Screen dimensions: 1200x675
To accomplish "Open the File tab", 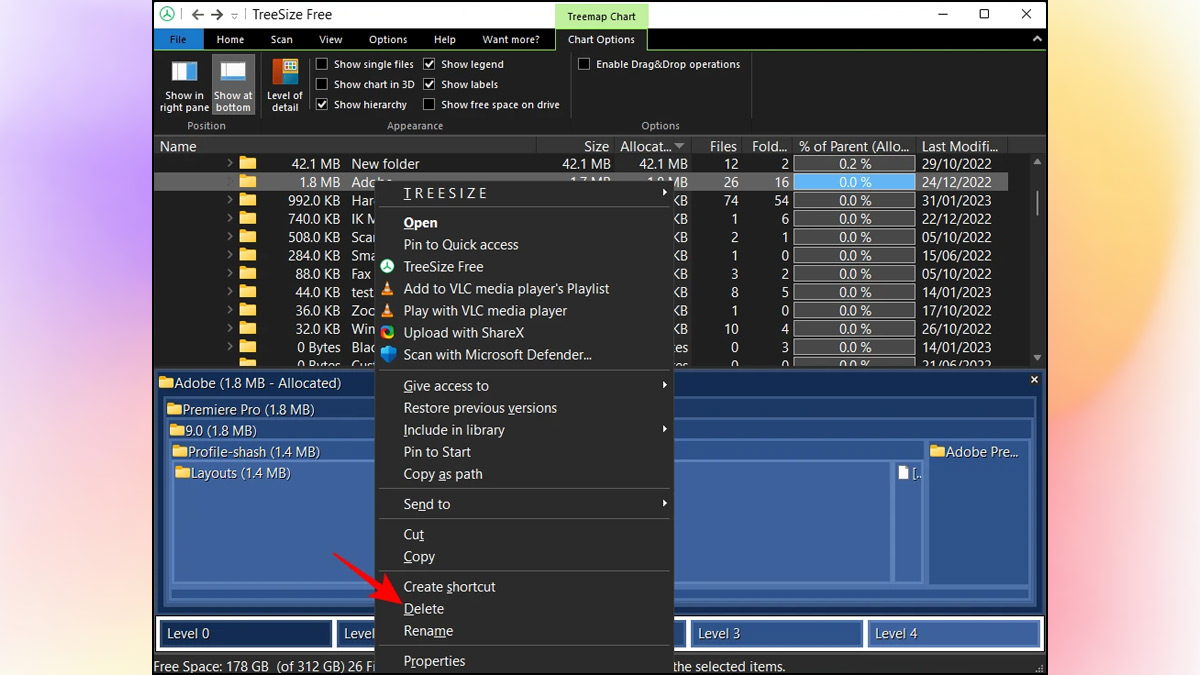I will pos(178,40).
